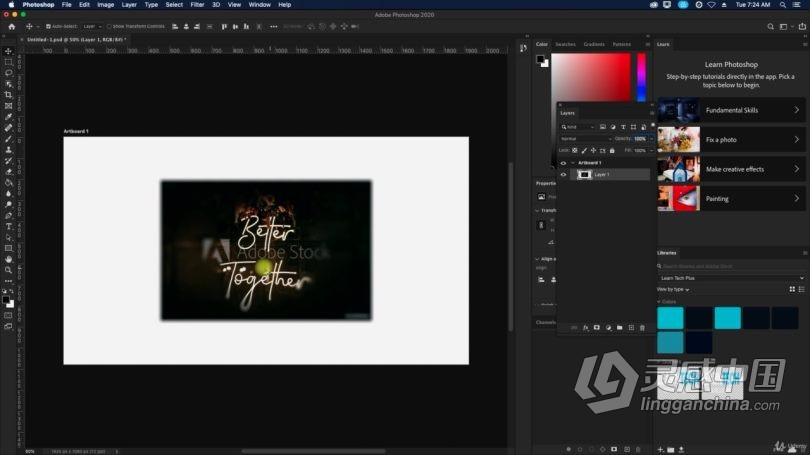Hide Layer 1 using its eye icon
810x455 pixels.
(x=563, y=175)
